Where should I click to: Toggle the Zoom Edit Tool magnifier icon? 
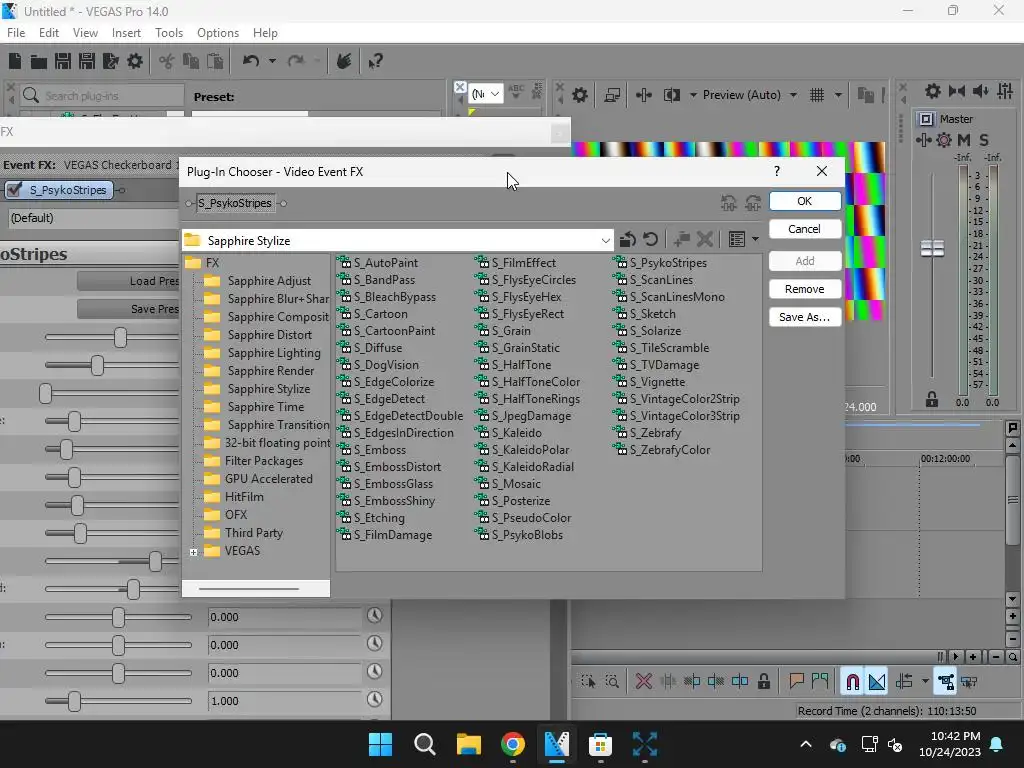(x=612, y=682)
